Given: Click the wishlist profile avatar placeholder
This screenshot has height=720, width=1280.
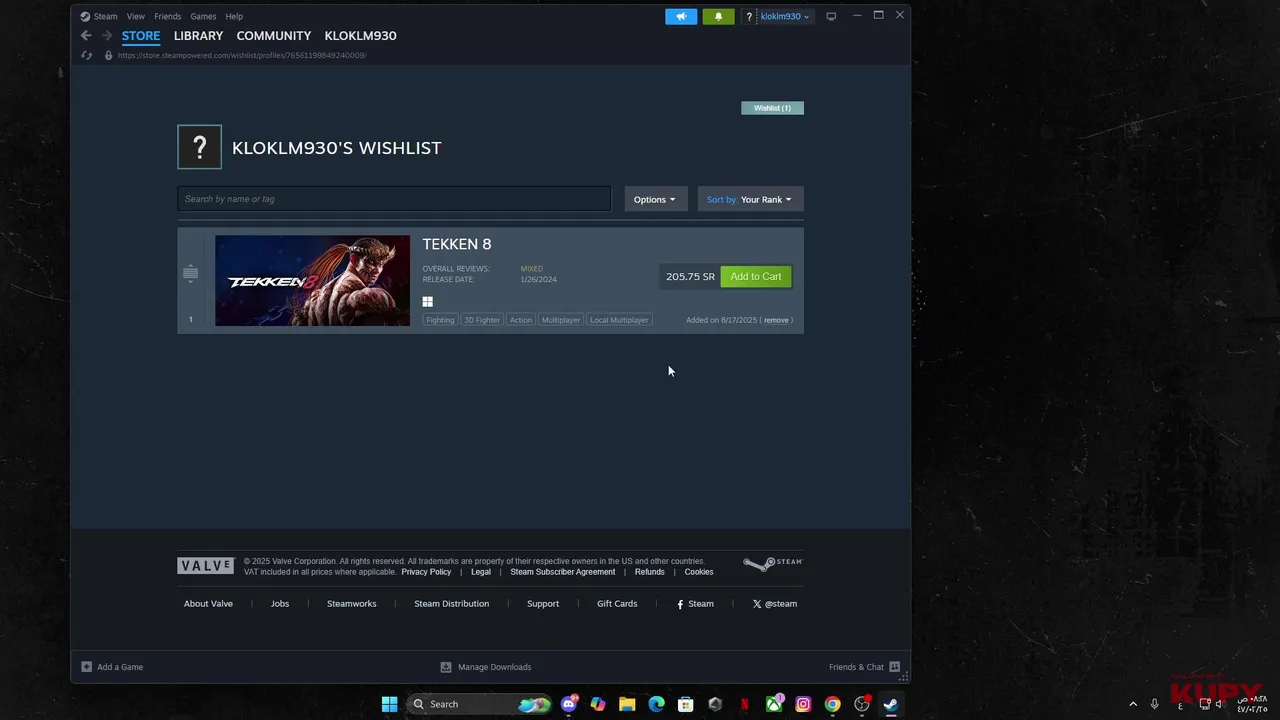Looking at the screenshot, I should click(199, 147).
